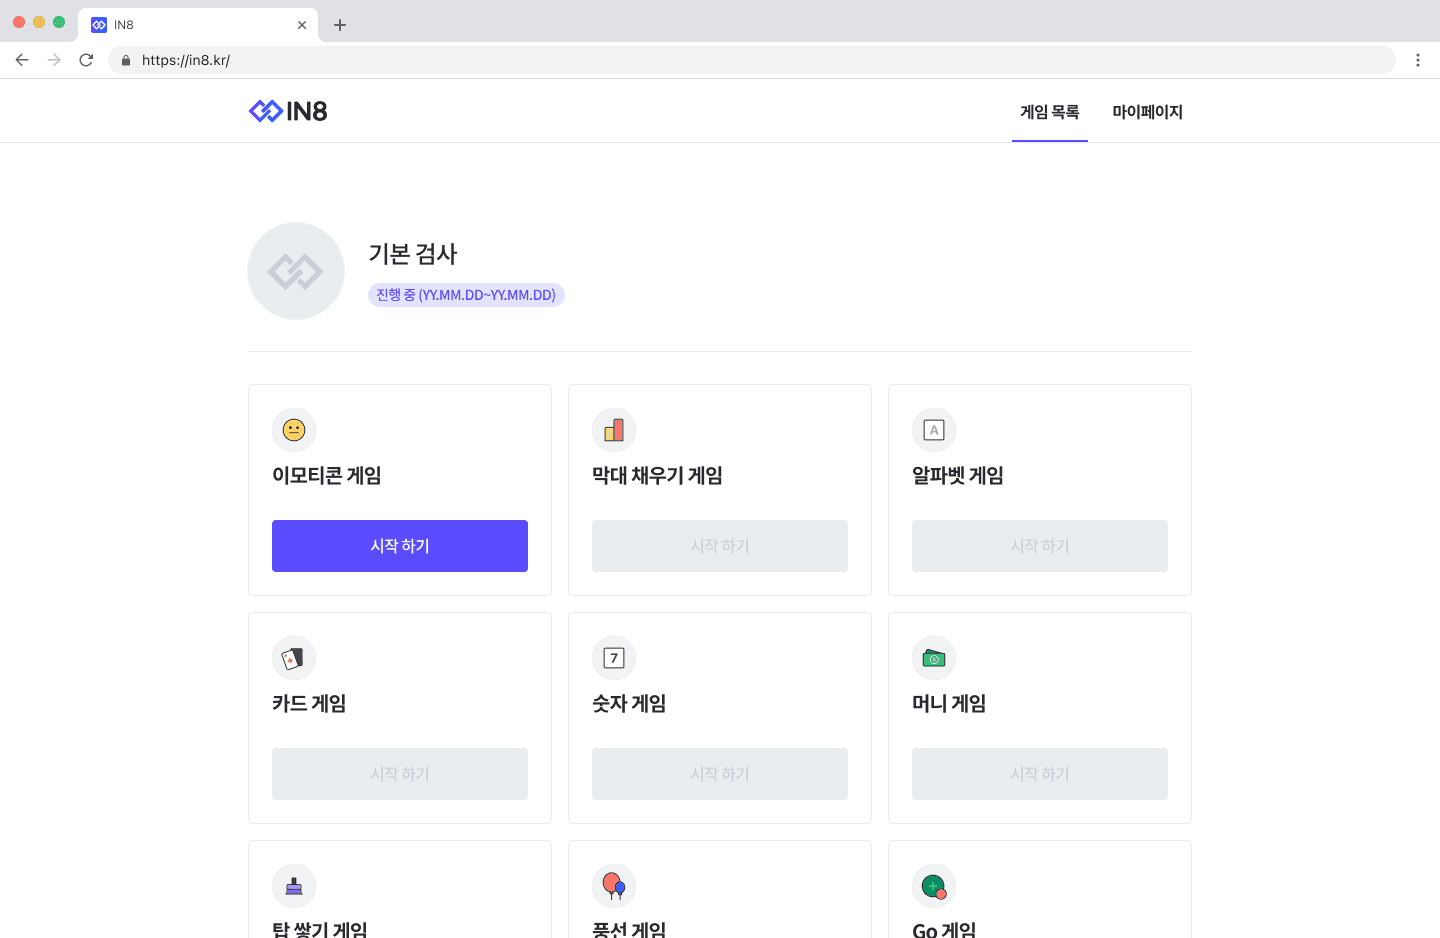Open a new browser tab
The height and width of the screenshot is (938, 1440).
point(340,25)
